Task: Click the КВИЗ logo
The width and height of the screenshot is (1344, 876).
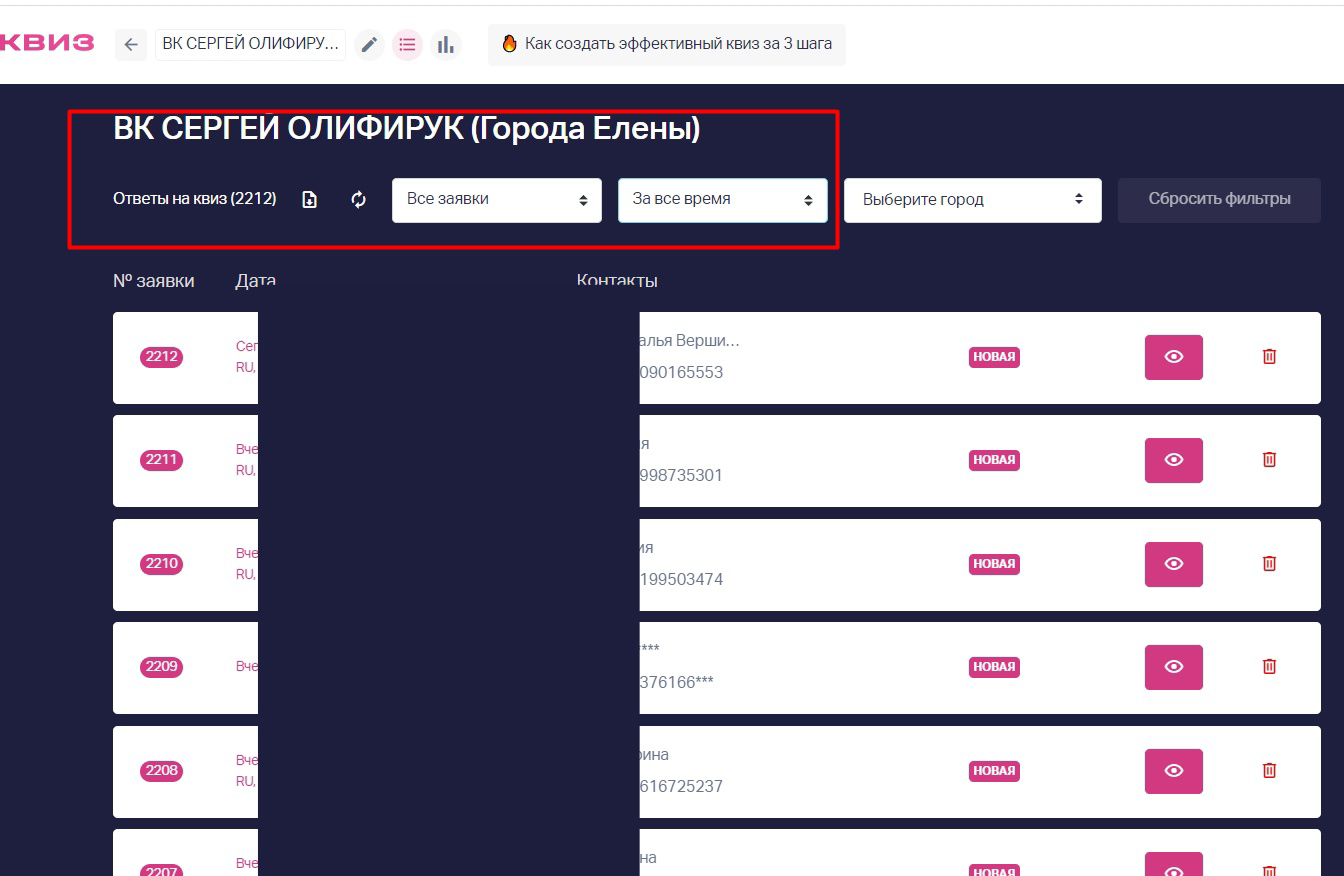Action: (46, 43)
